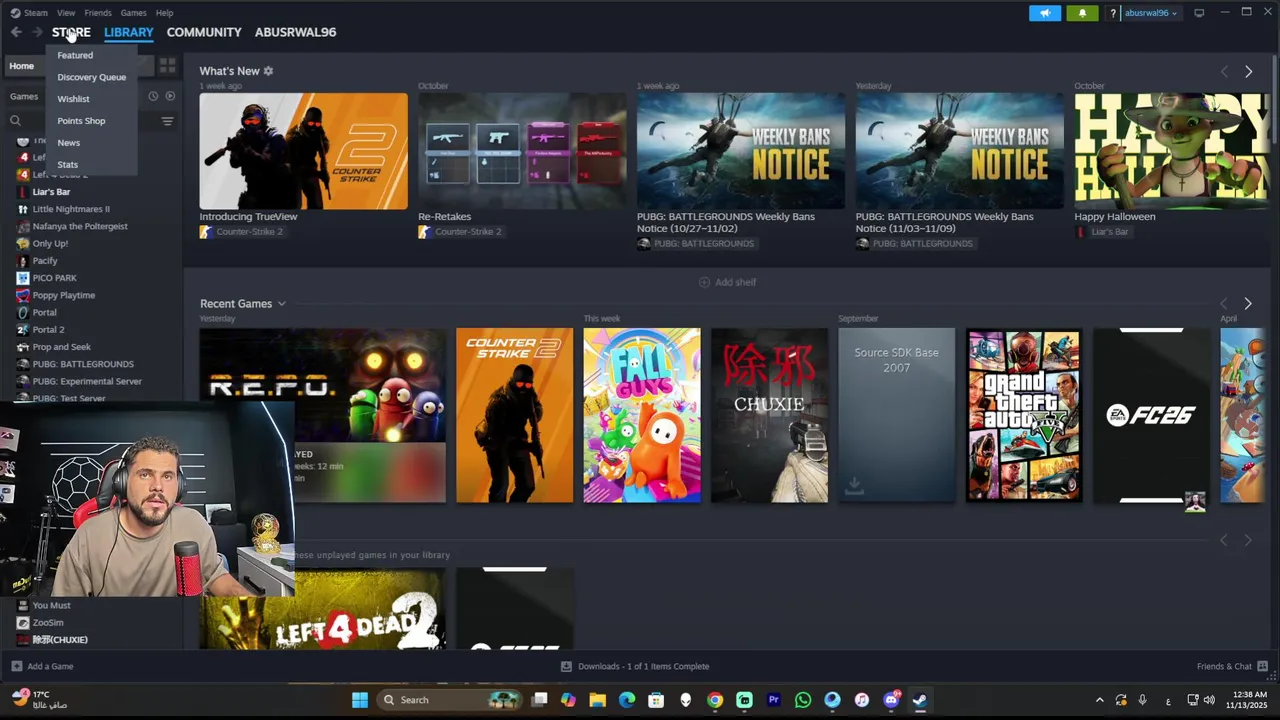The height and width of the screenshot is (720, 1280).
Task: Click the Downloads status icon
Action: tap(566, 666)
